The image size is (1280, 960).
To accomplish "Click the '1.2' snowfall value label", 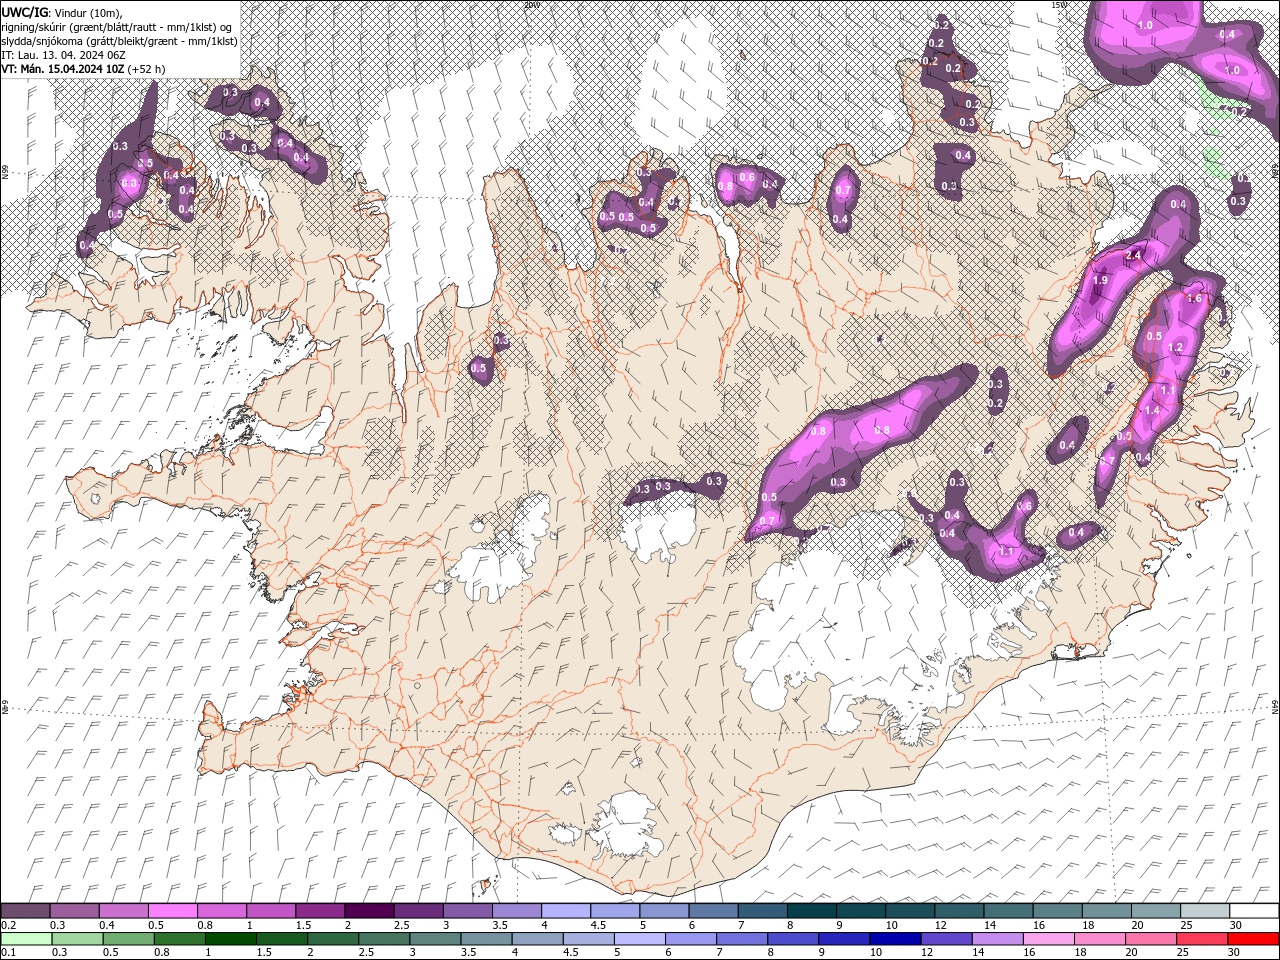I will [x=1175, y=347].
